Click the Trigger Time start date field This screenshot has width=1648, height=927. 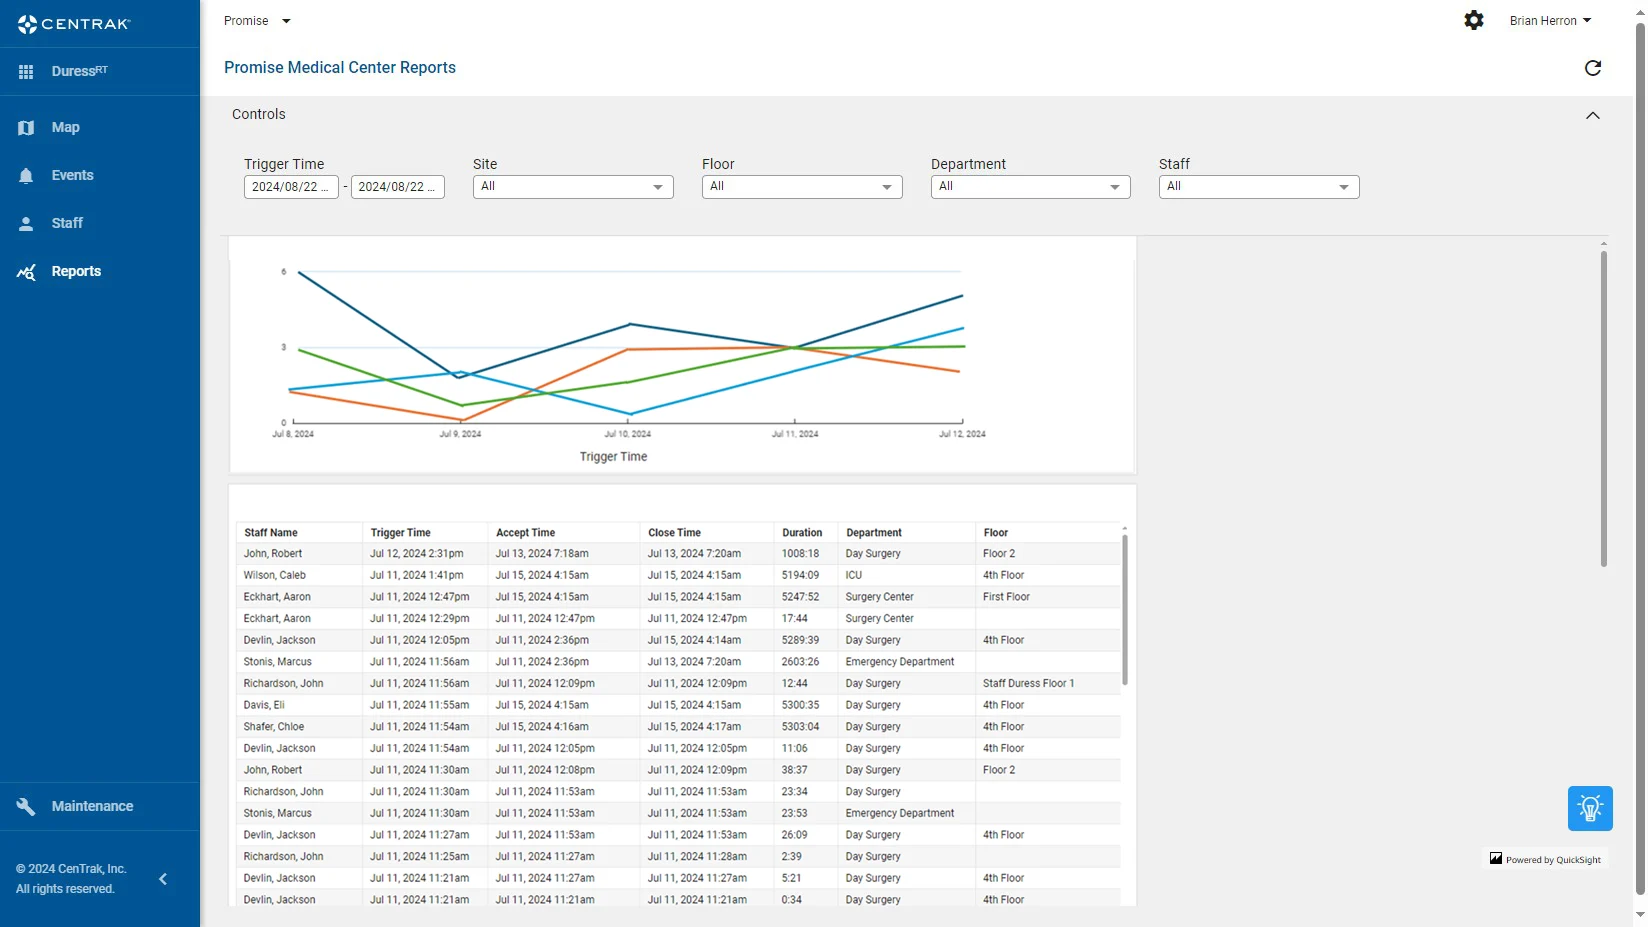coord(291,187)
